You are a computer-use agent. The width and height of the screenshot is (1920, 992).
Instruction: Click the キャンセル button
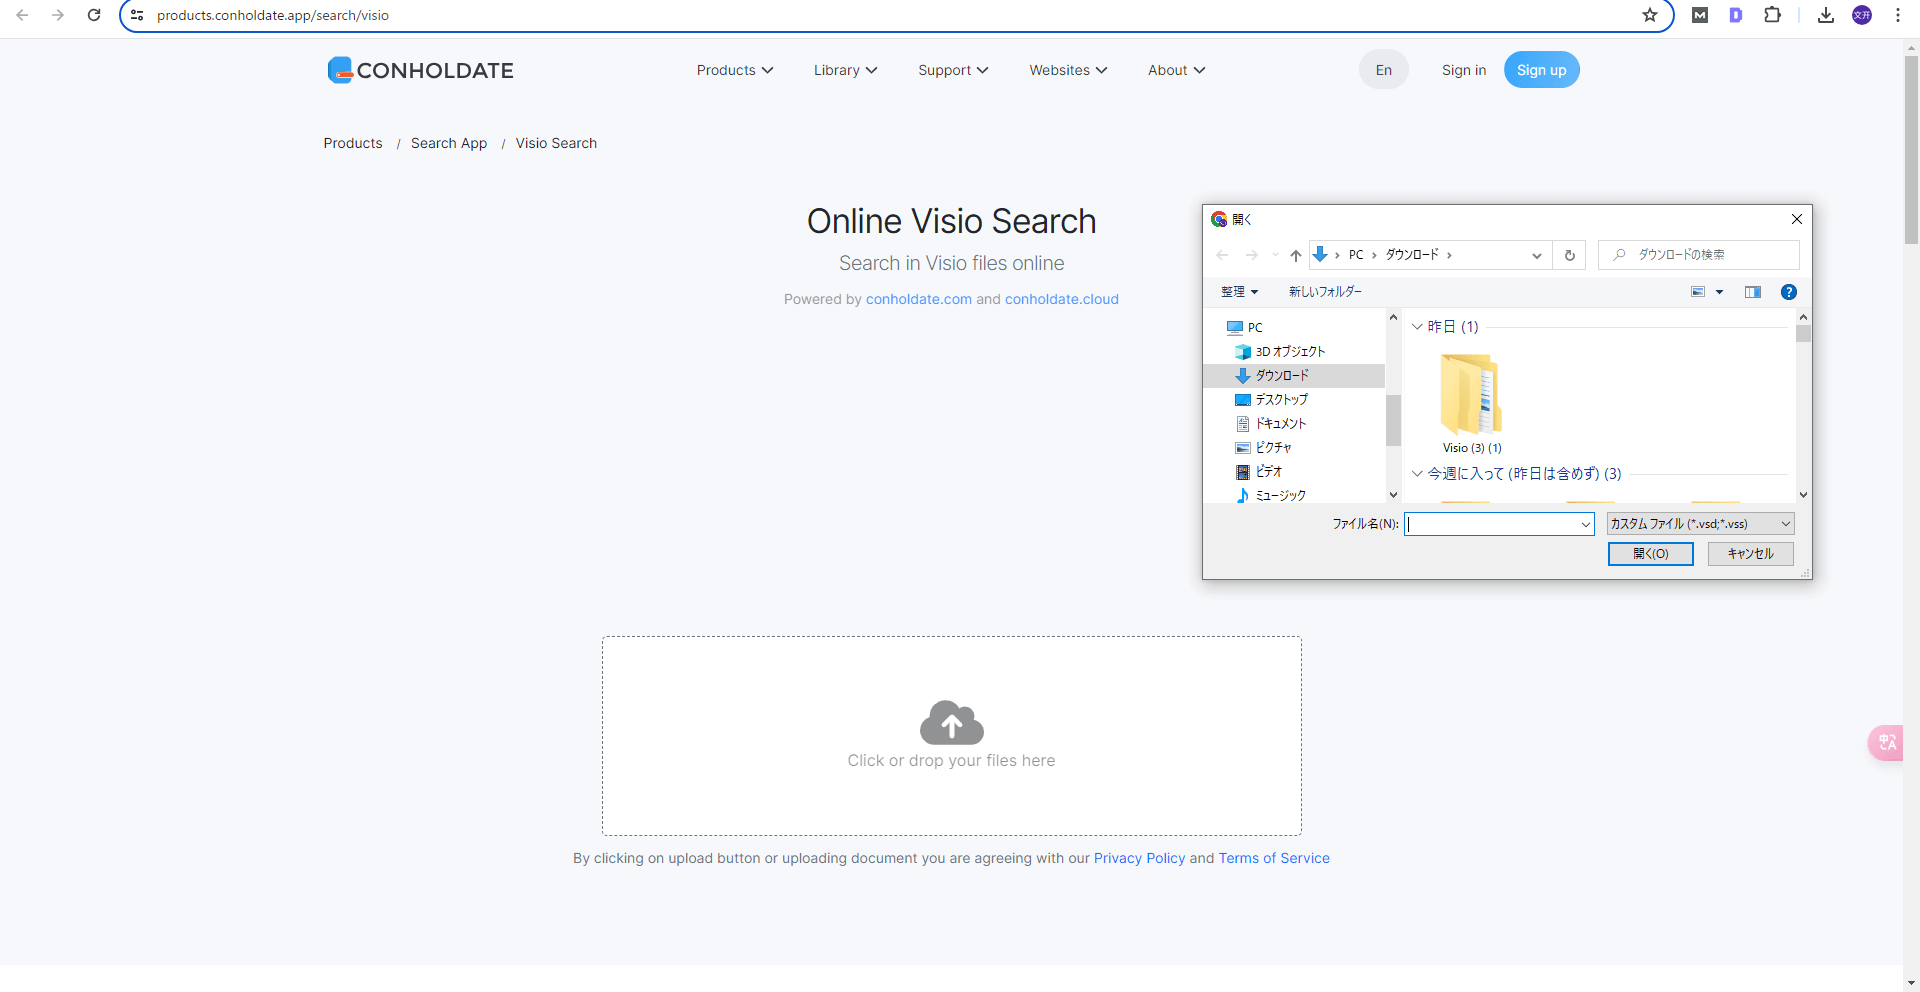coord(1750,554)
